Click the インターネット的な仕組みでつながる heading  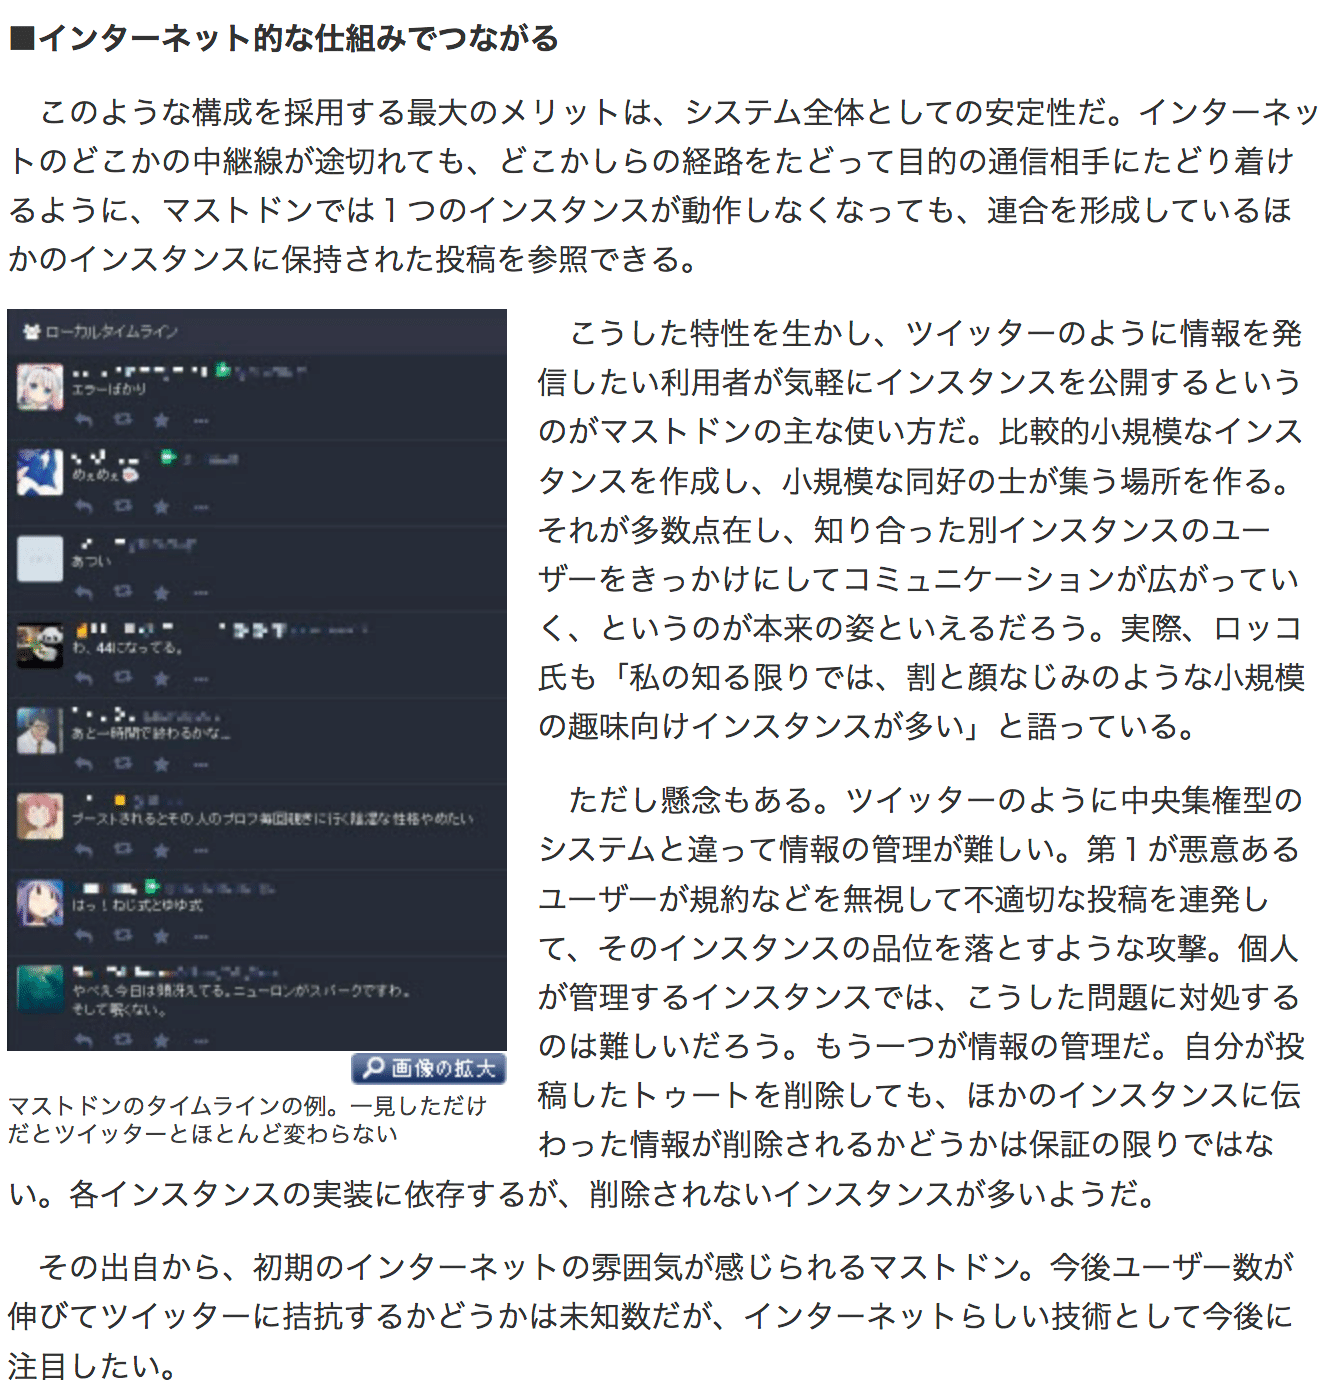pyautogui.click(x=284, y=38)
